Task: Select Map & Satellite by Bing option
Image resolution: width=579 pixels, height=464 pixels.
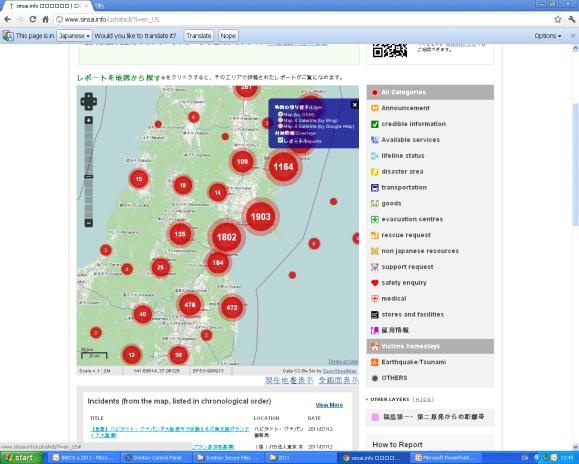Action: [x=280, y=120]
